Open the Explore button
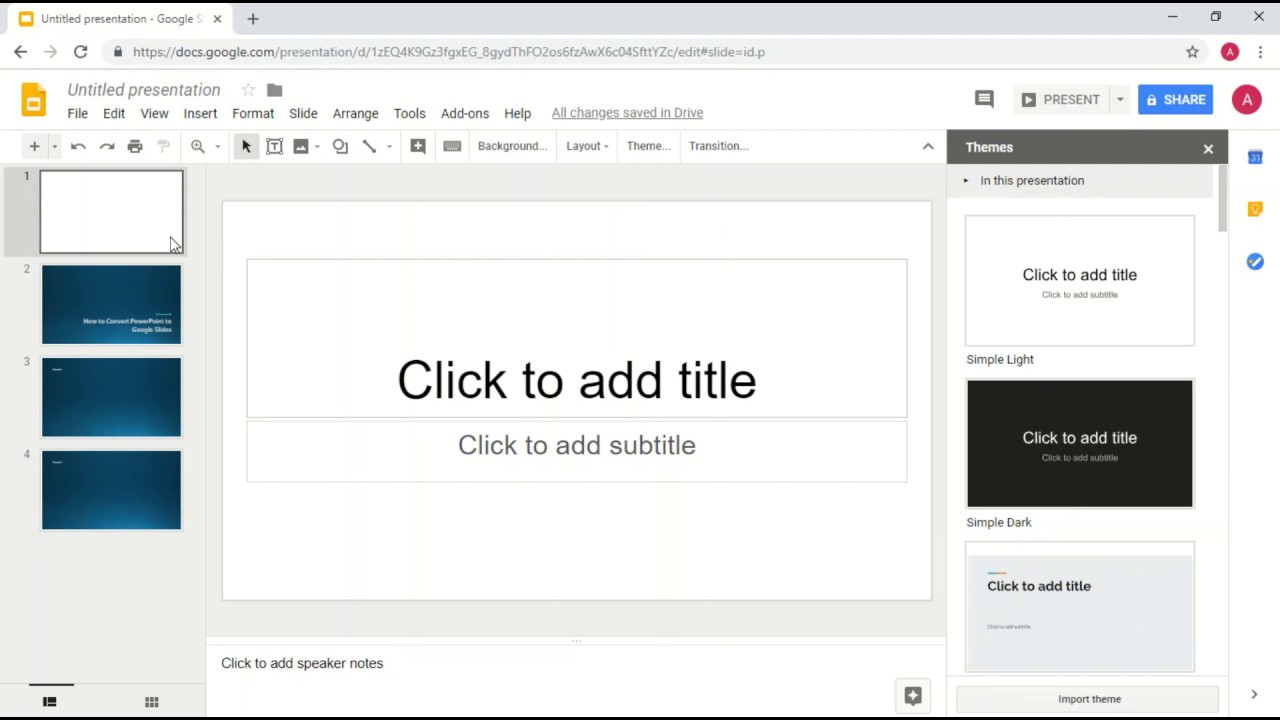 point(913,696)
